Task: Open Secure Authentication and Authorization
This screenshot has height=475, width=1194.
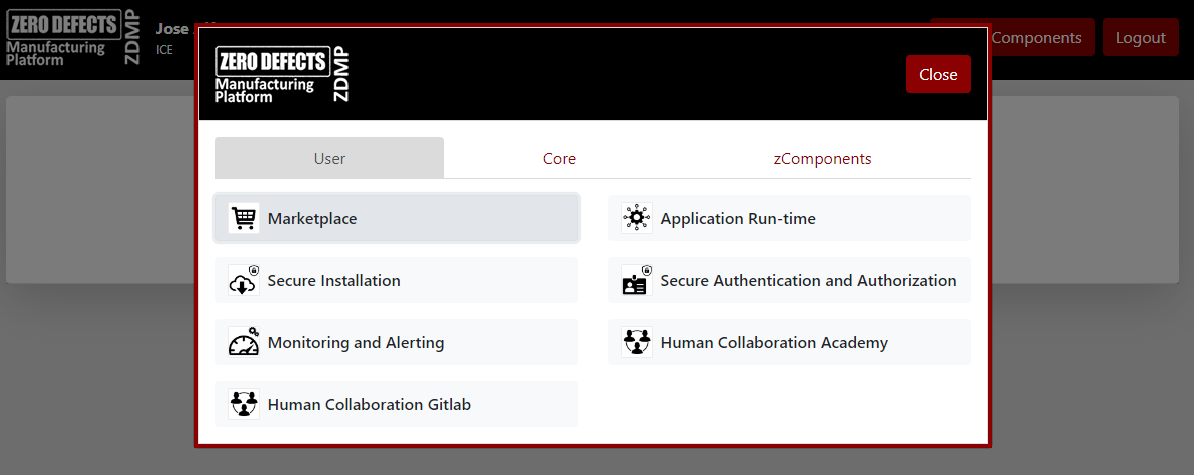Action: click(x=789, y=280)
